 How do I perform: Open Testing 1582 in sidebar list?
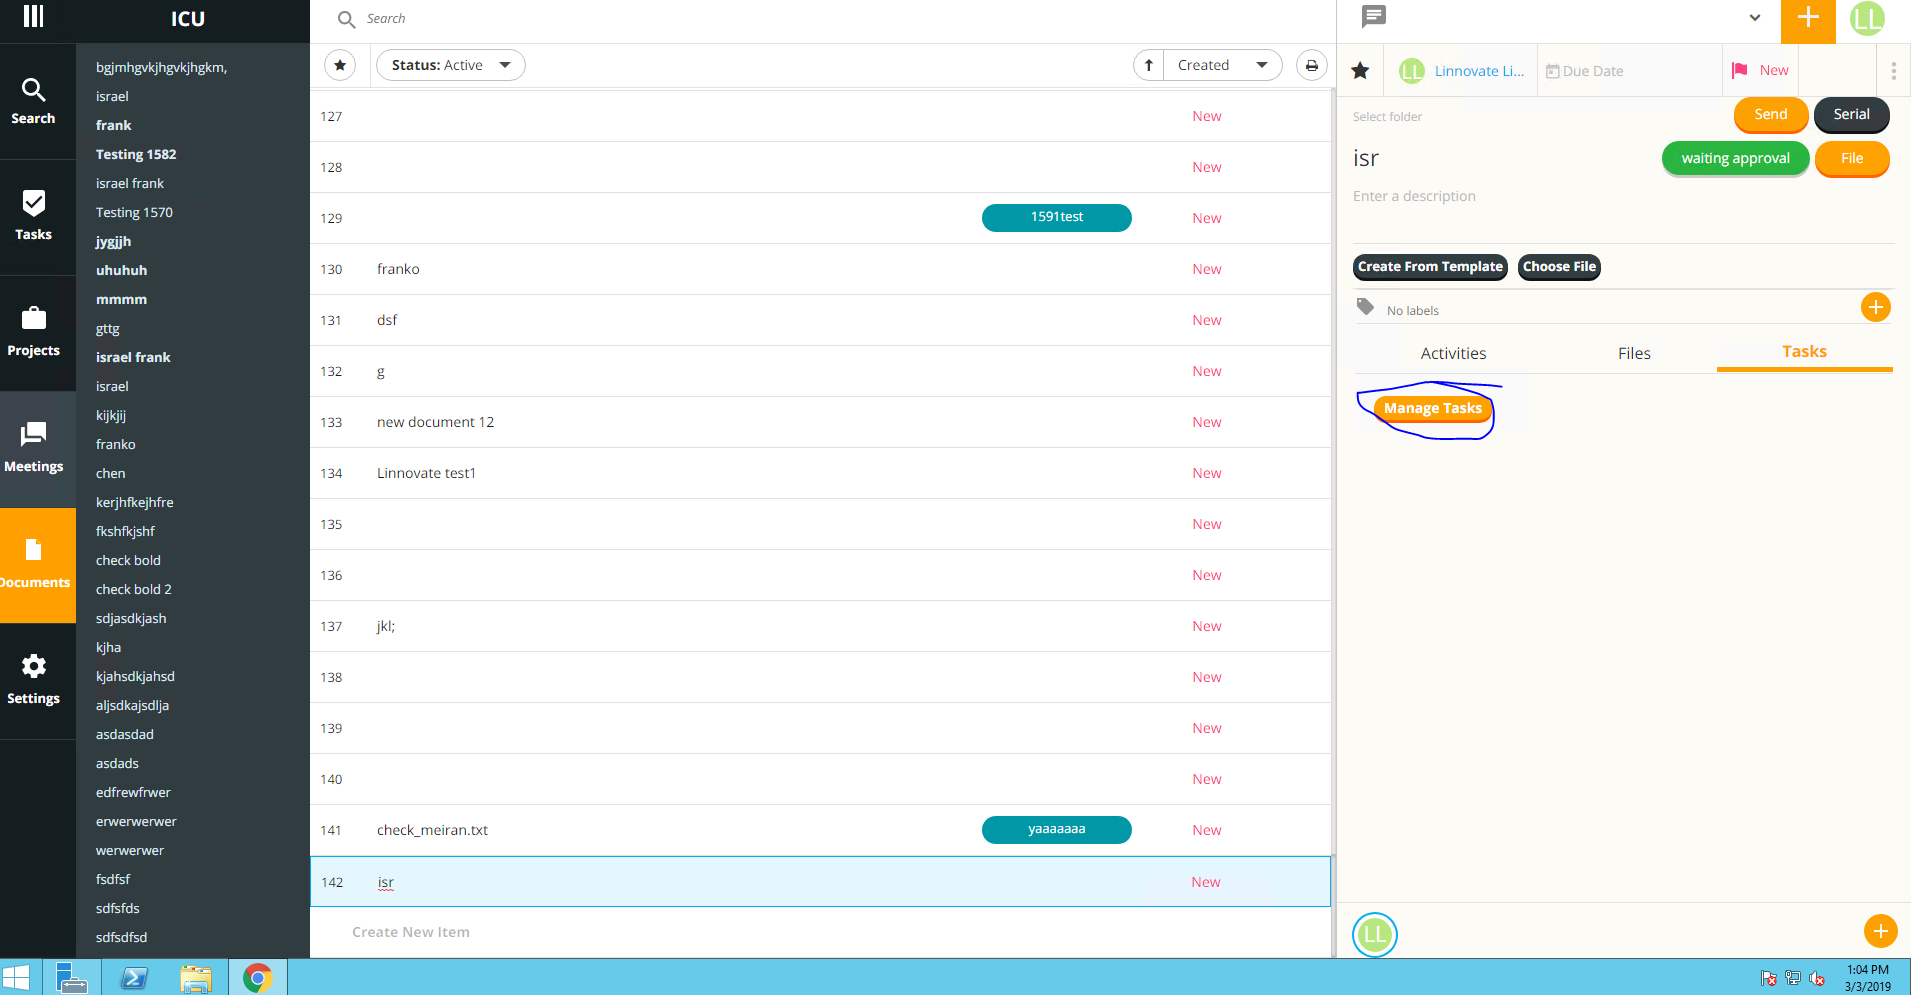136,154
